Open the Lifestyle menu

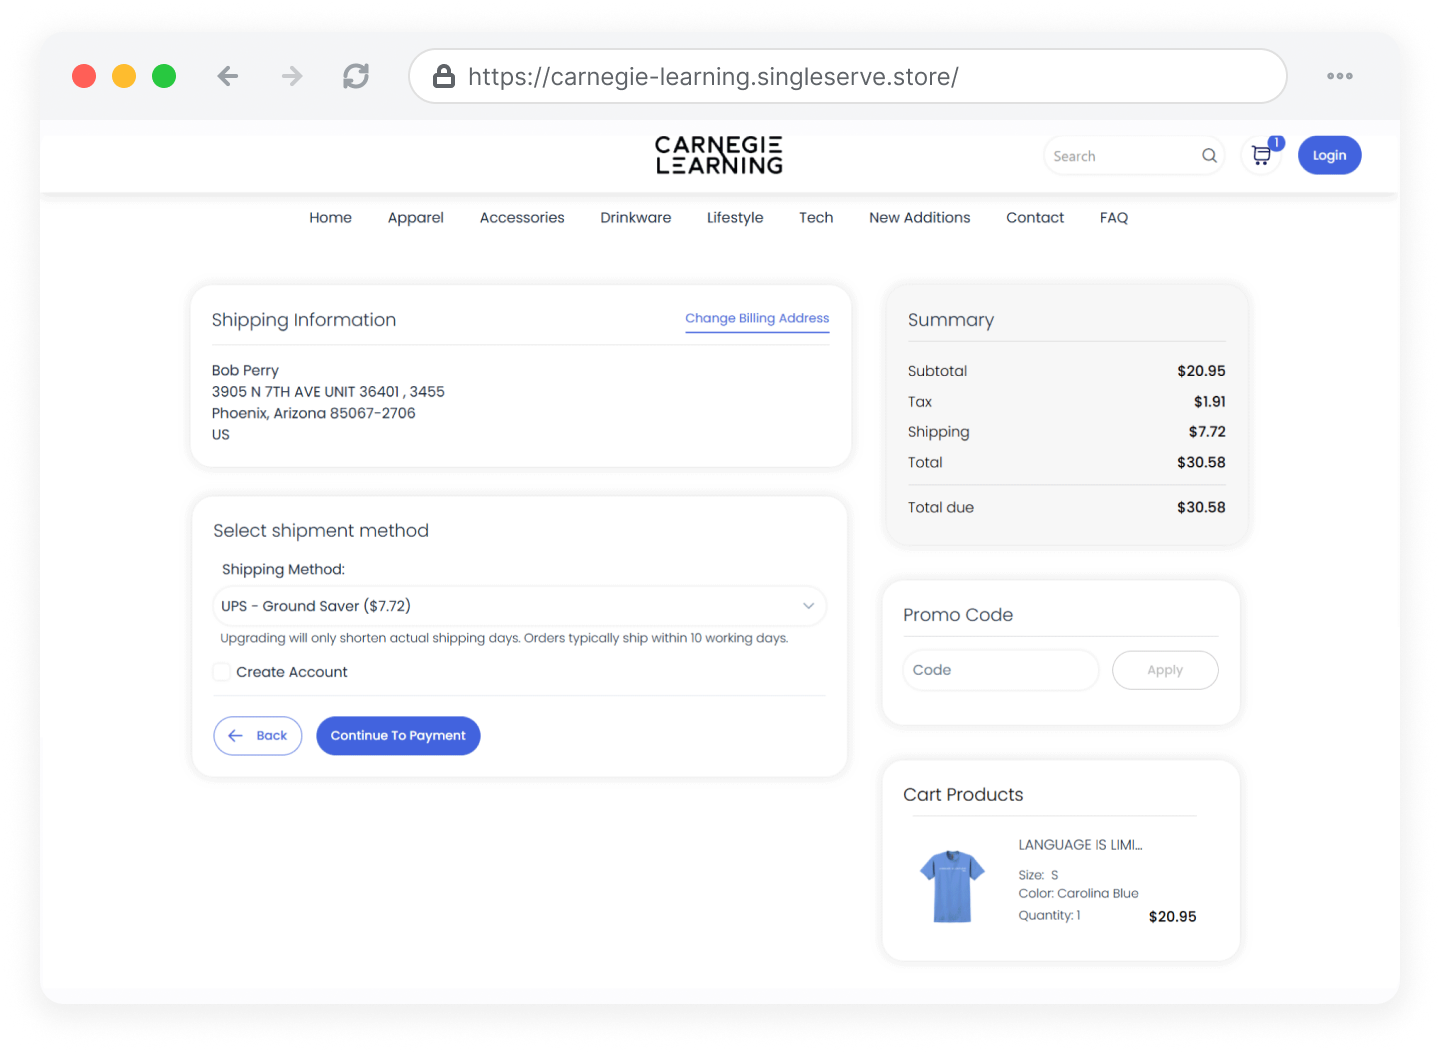click(x=735, y=218)
